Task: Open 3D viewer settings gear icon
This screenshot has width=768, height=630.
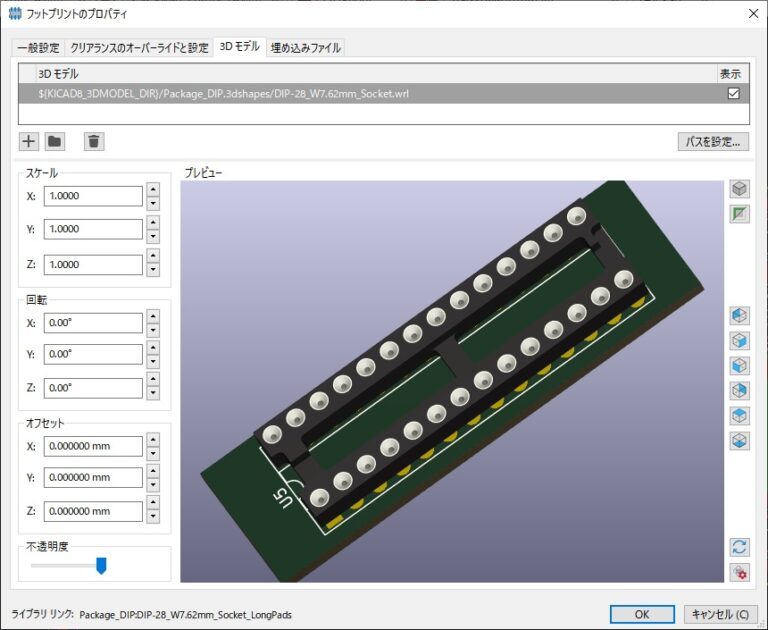Action: click(x=740, y=572)
